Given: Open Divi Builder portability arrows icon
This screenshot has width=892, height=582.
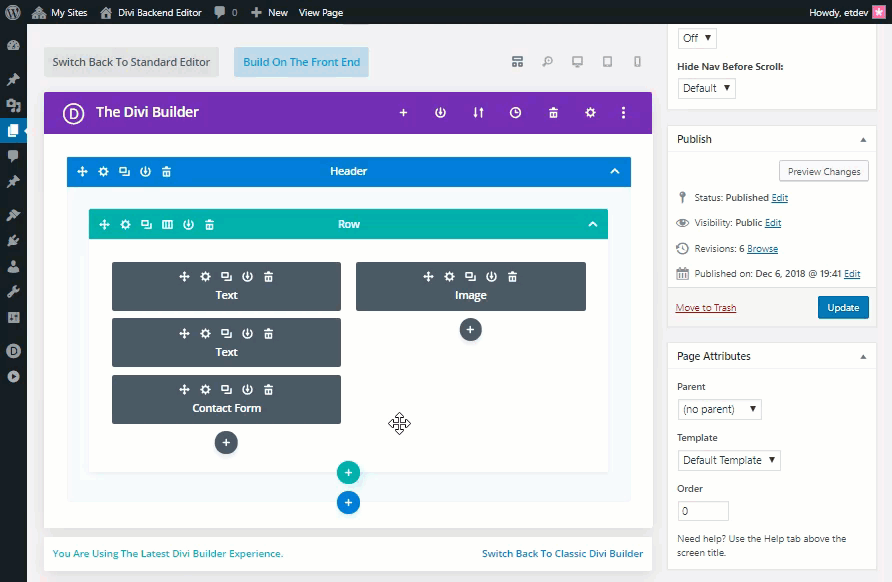Looking at the screenshot, I should 478,113.
